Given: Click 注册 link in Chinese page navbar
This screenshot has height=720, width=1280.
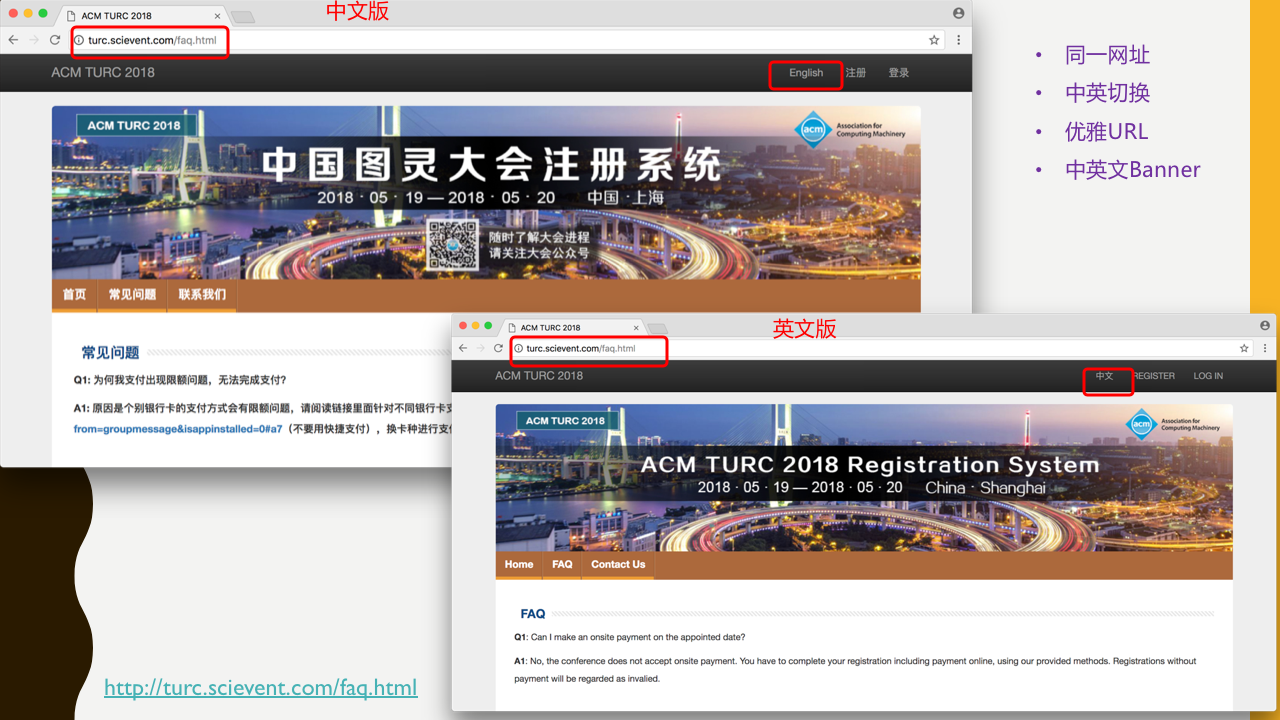Looking at the screenshot, I should pos(856,73).
